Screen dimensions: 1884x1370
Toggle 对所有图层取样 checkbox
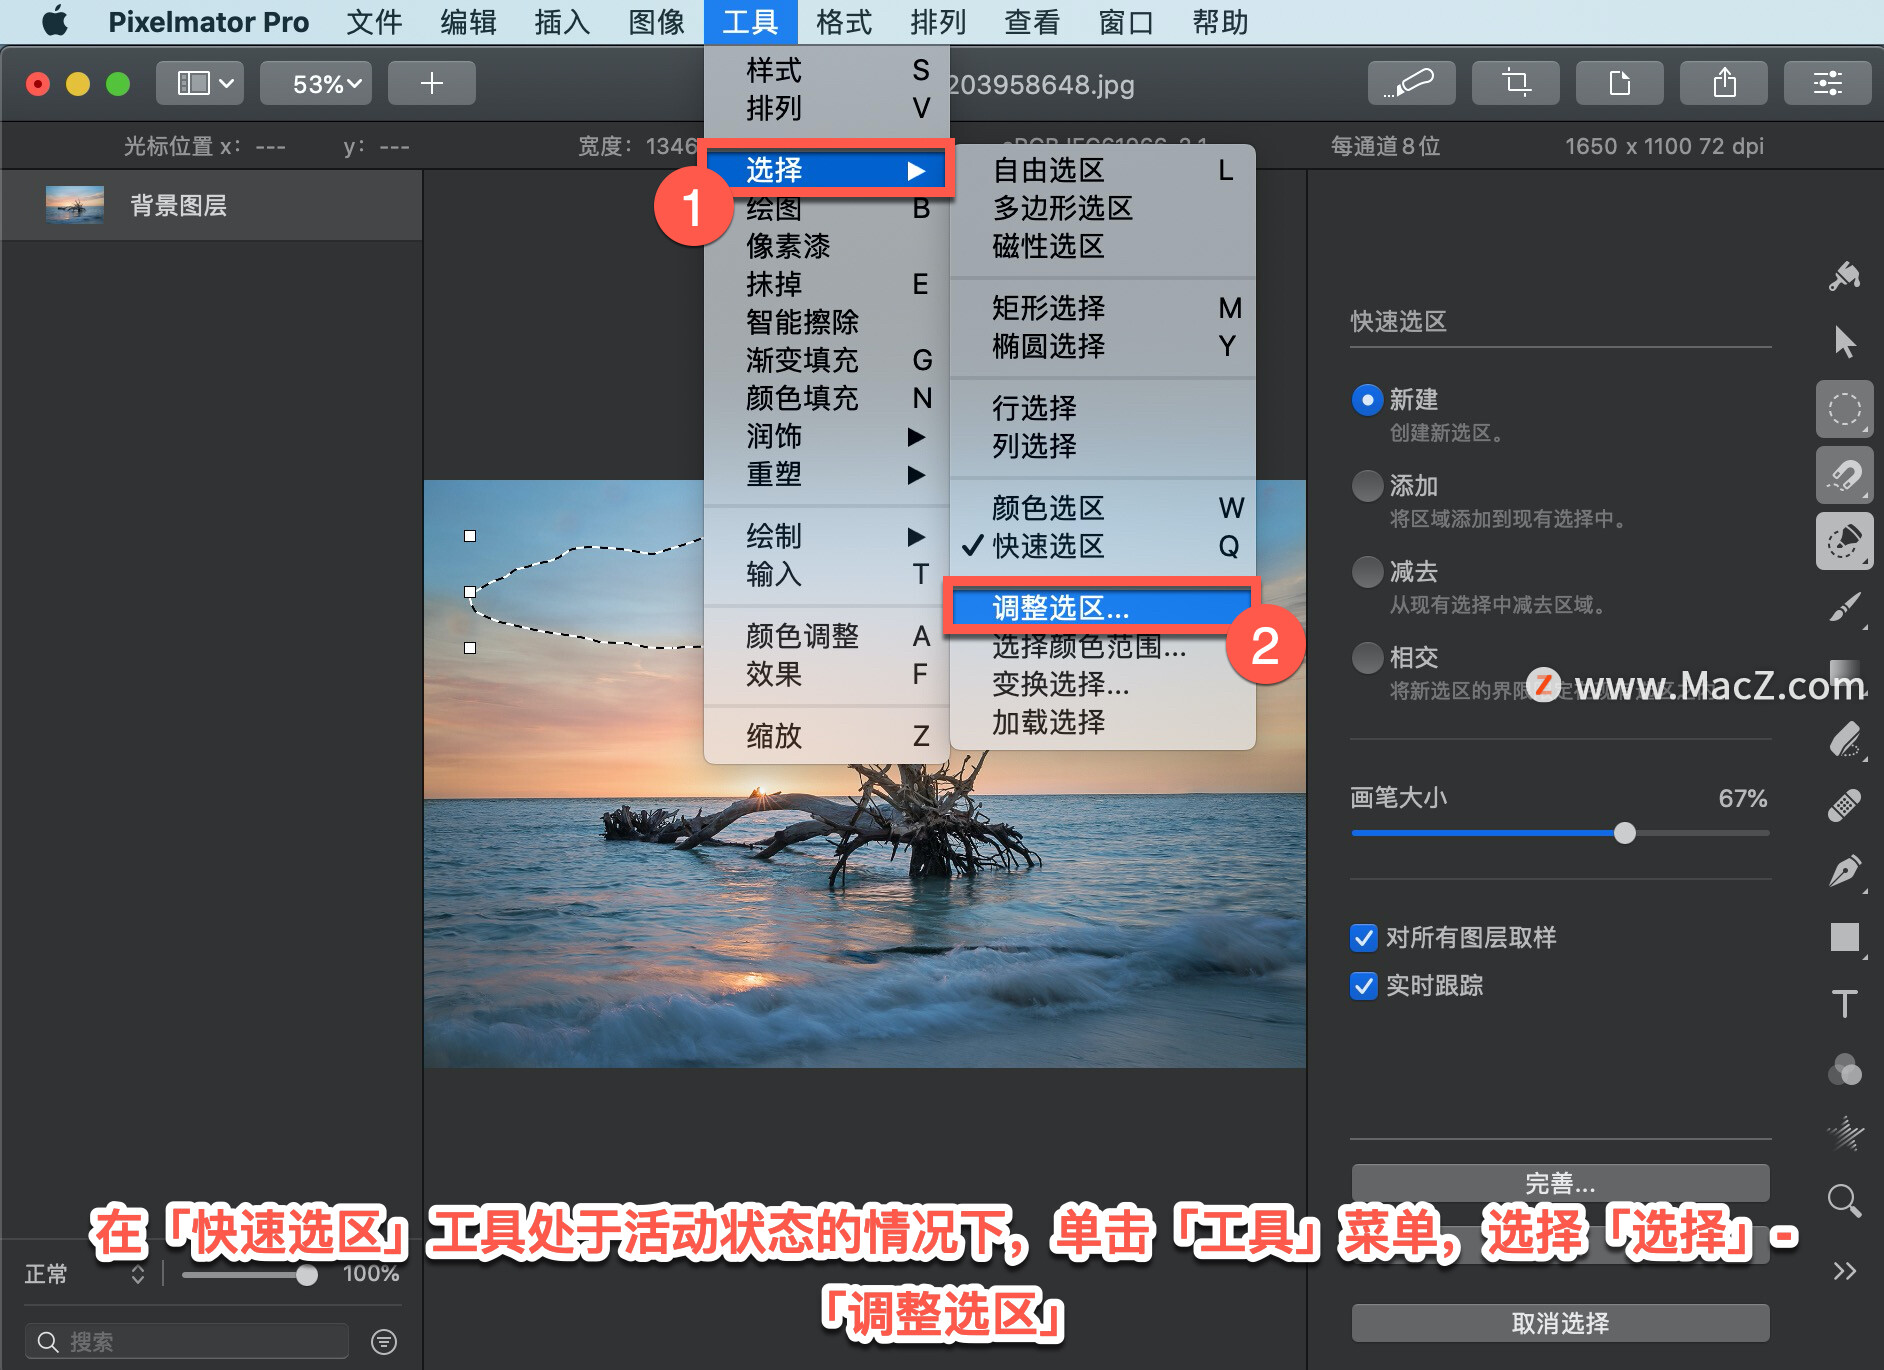[x=1364, y=938]
